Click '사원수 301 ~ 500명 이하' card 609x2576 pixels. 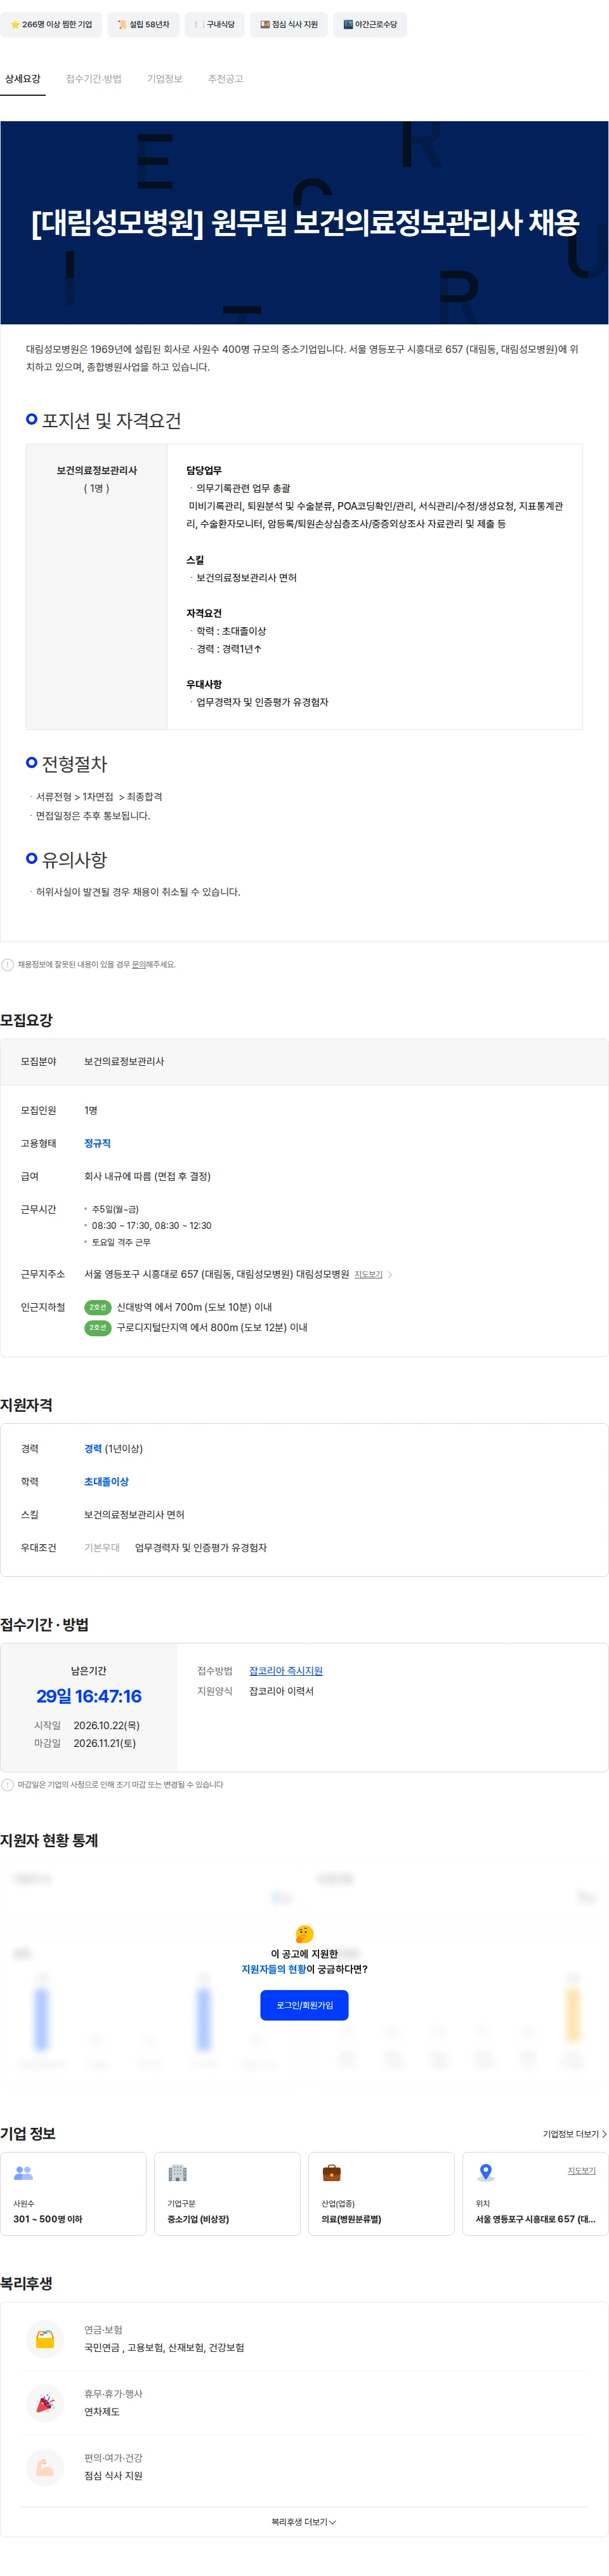[73, 2194]
